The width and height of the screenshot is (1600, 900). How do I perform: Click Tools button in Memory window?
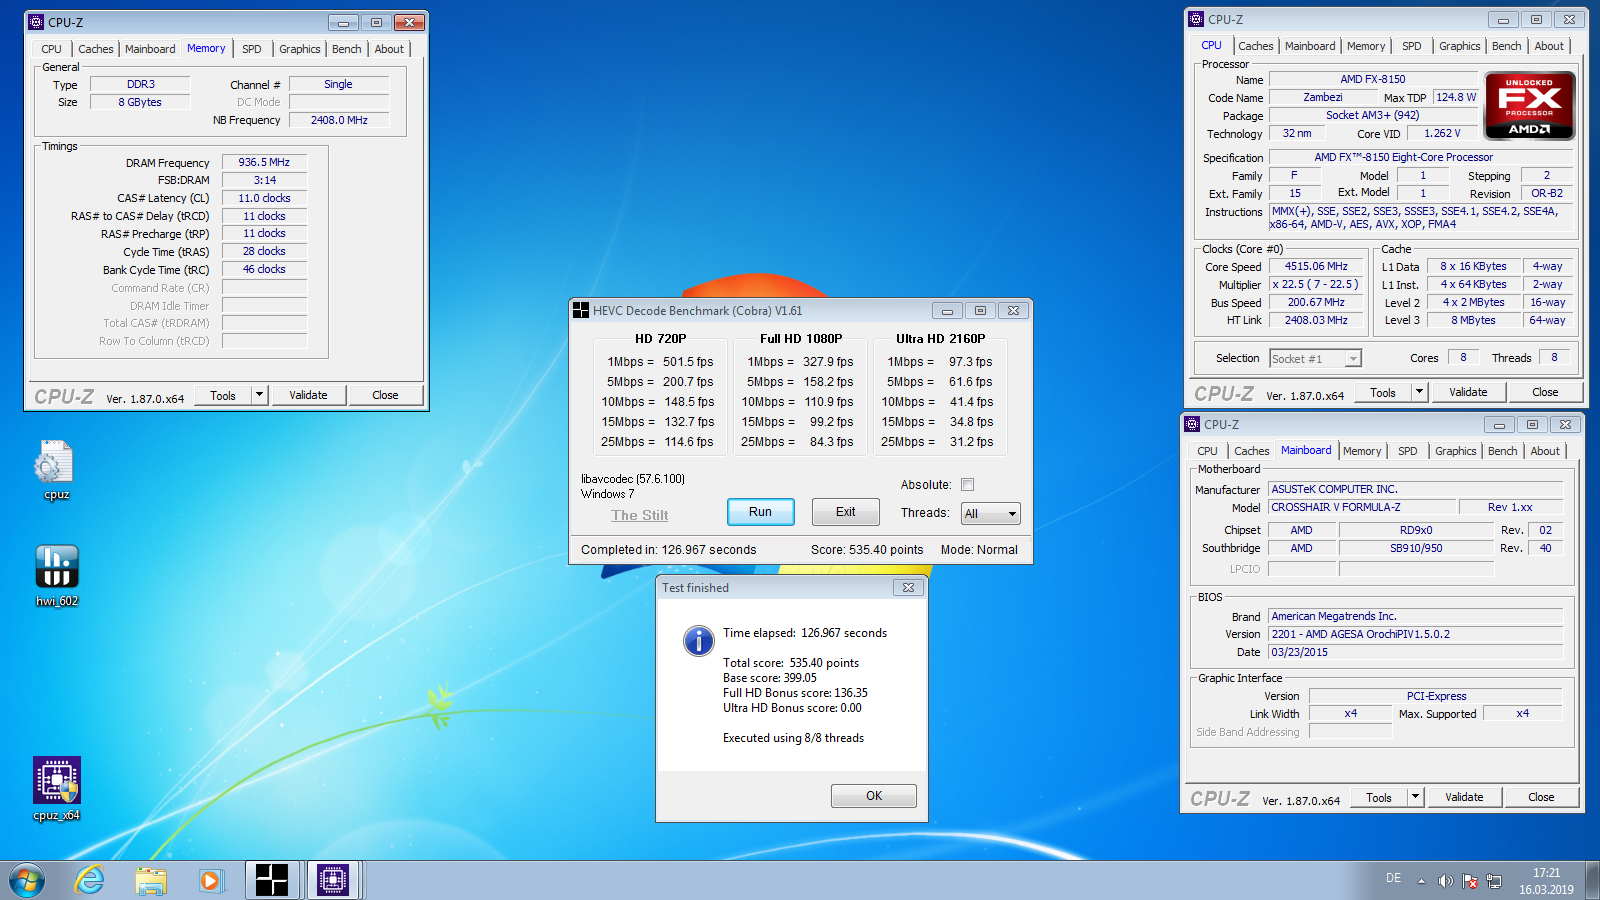point(223,395)
